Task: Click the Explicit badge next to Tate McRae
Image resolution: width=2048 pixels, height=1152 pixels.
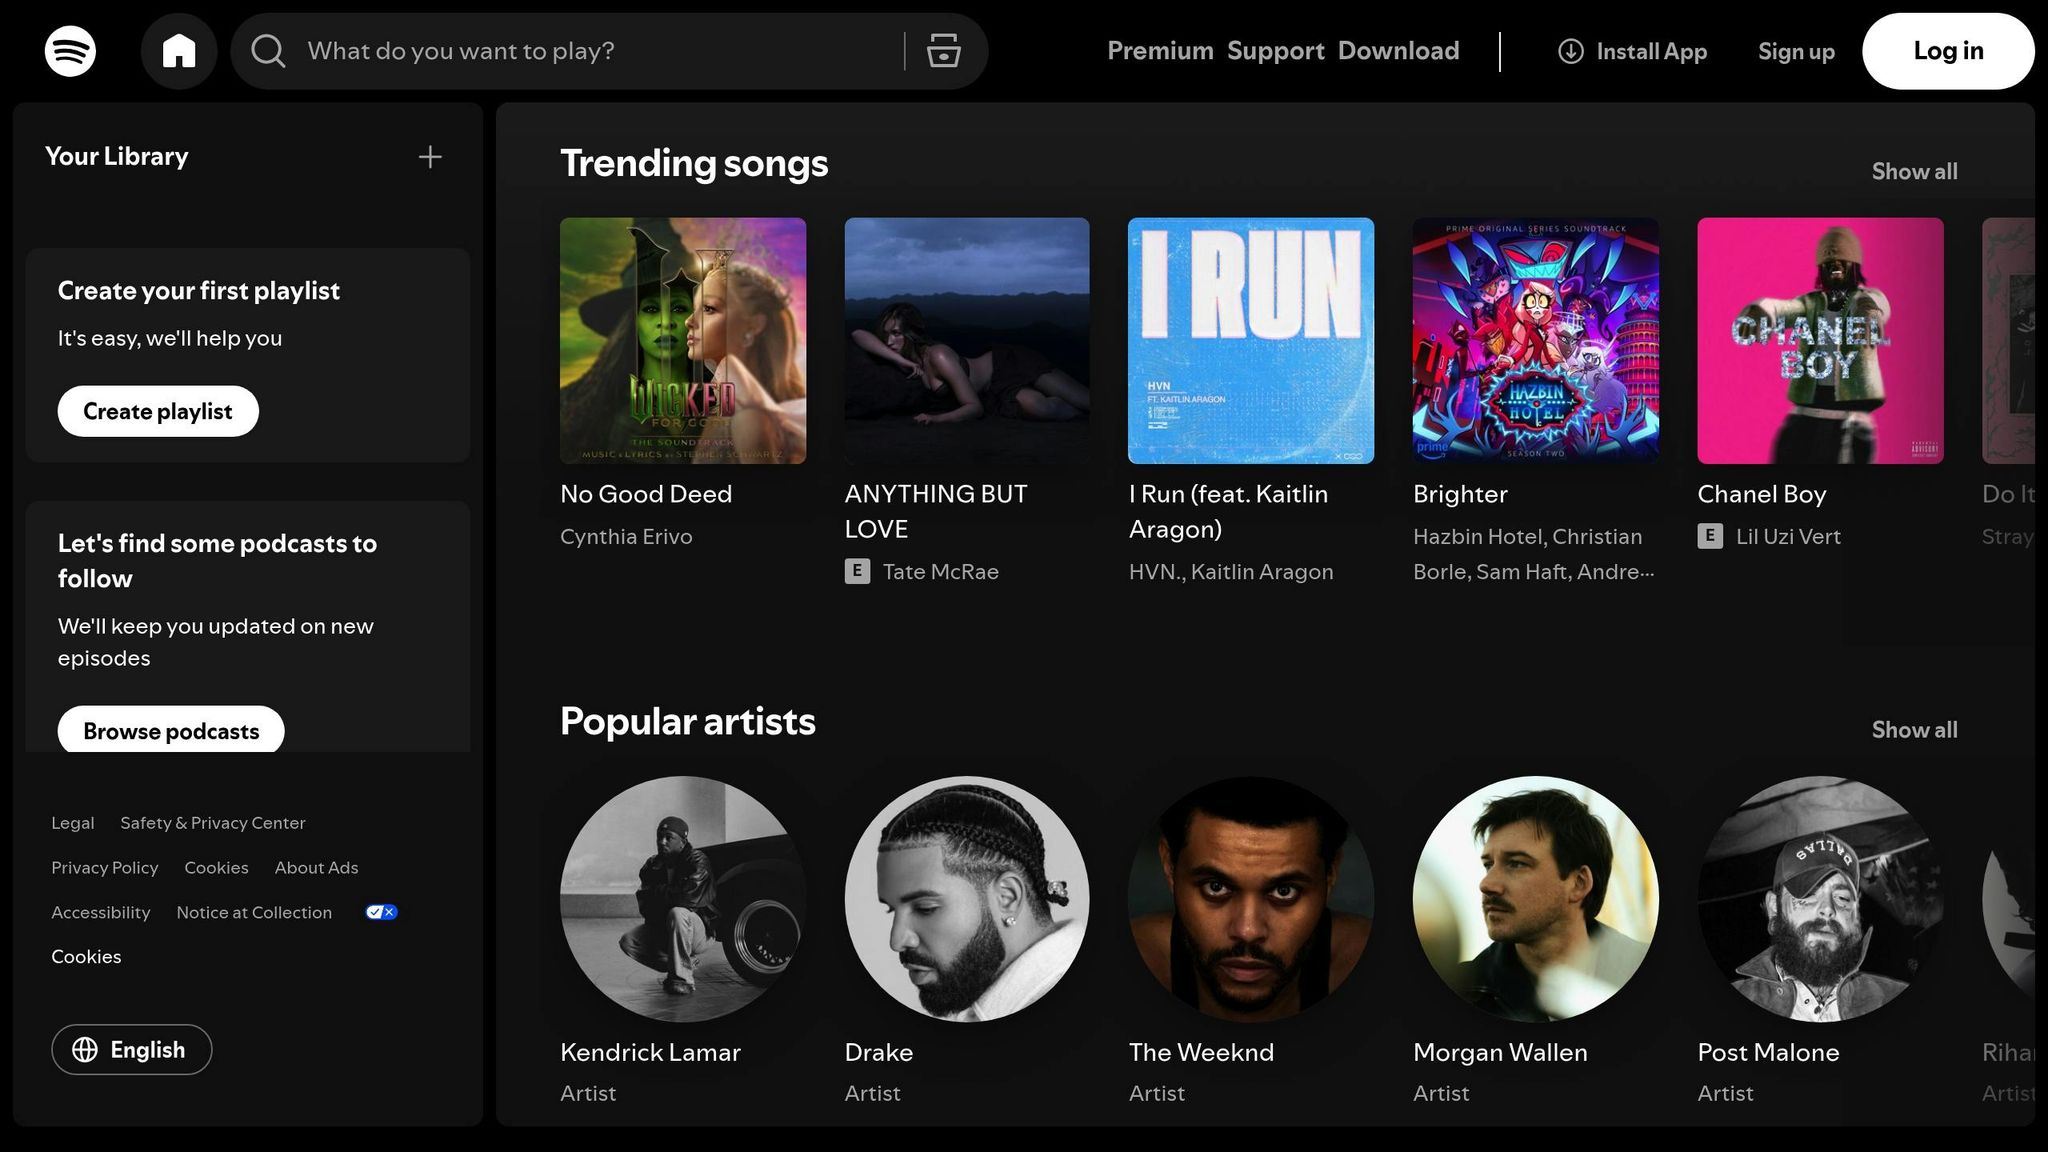Action: click(x=857, y=571)
